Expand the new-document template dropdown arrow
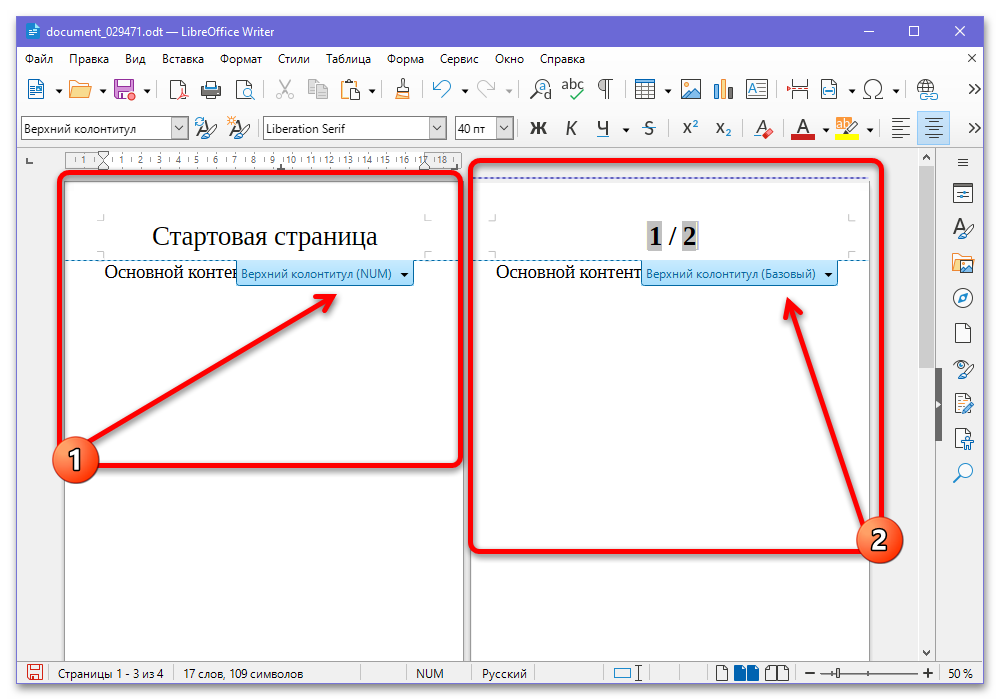Image resolution: width=1000 pixels, height=700 pixels. point(59,91)
